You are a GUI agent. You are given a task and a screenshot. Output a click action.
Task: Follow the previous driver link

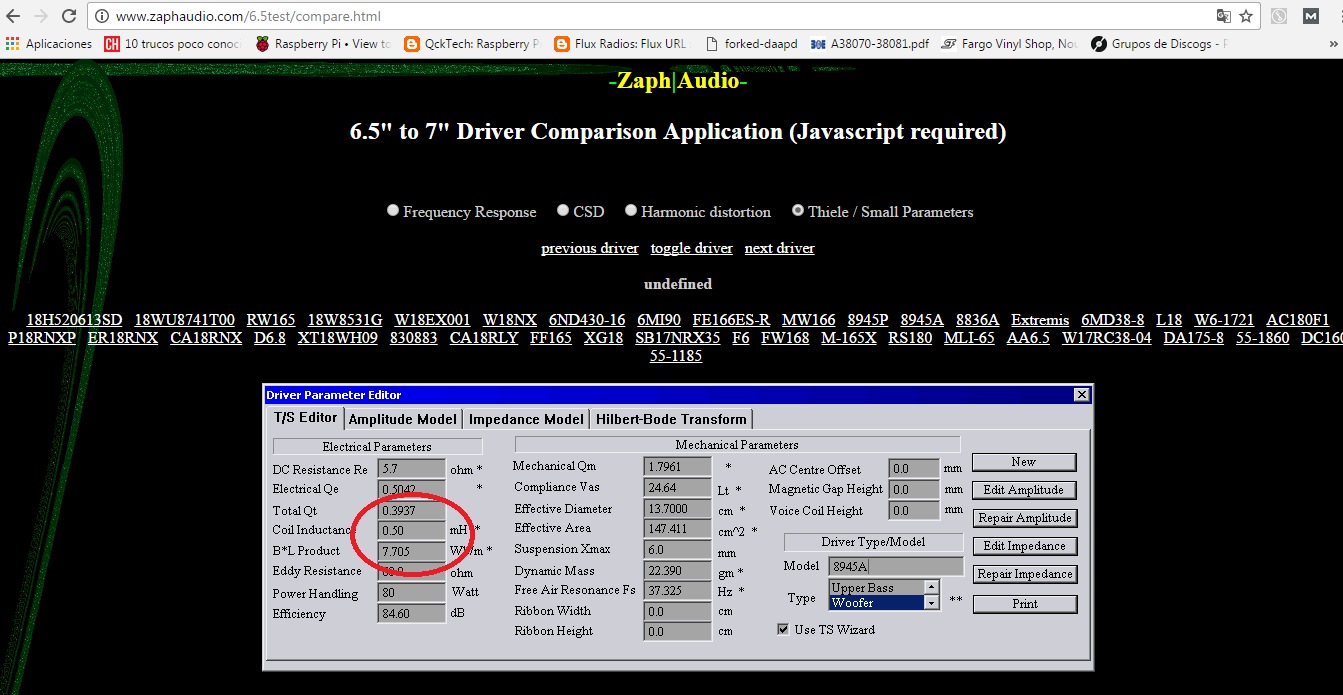pyautogui.click(x=590, y=248)
